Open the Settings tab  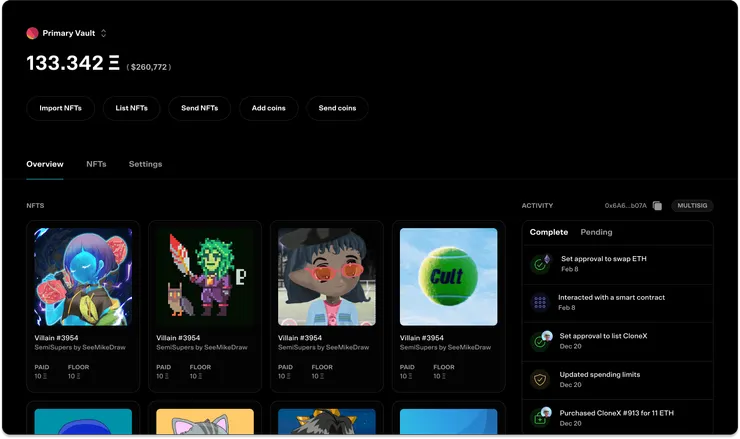[145, 164]
